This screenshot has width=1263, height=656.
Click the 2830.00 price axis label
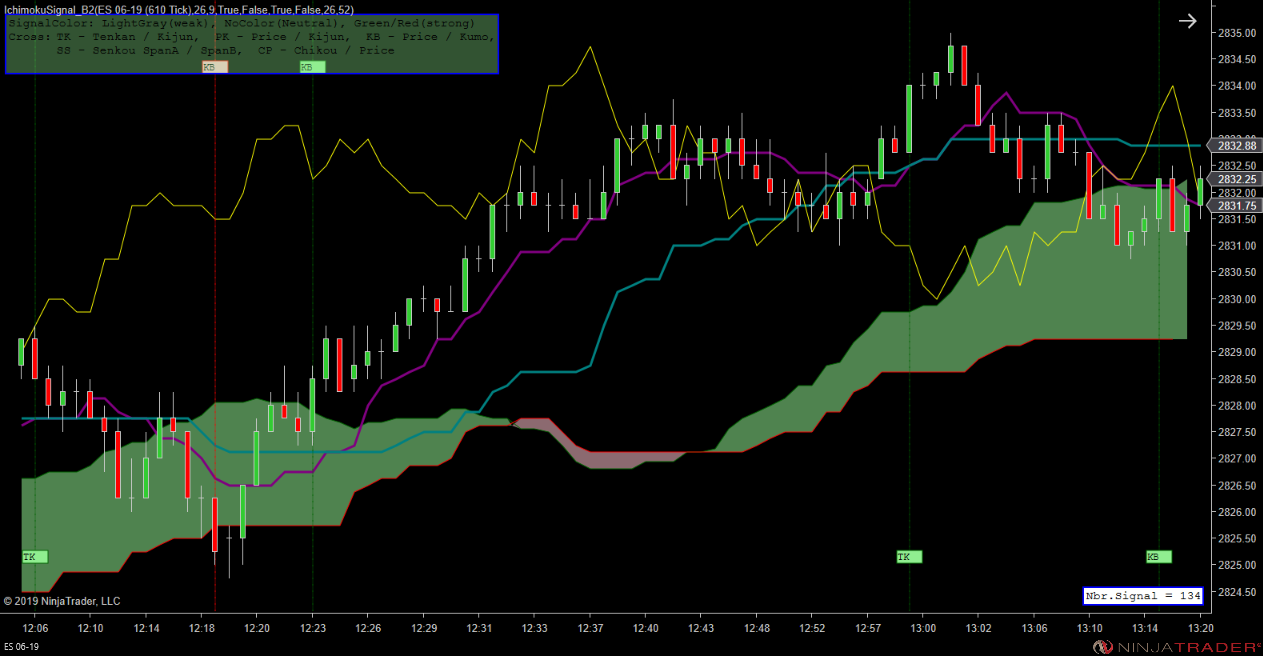click(x=1238, y=299)
